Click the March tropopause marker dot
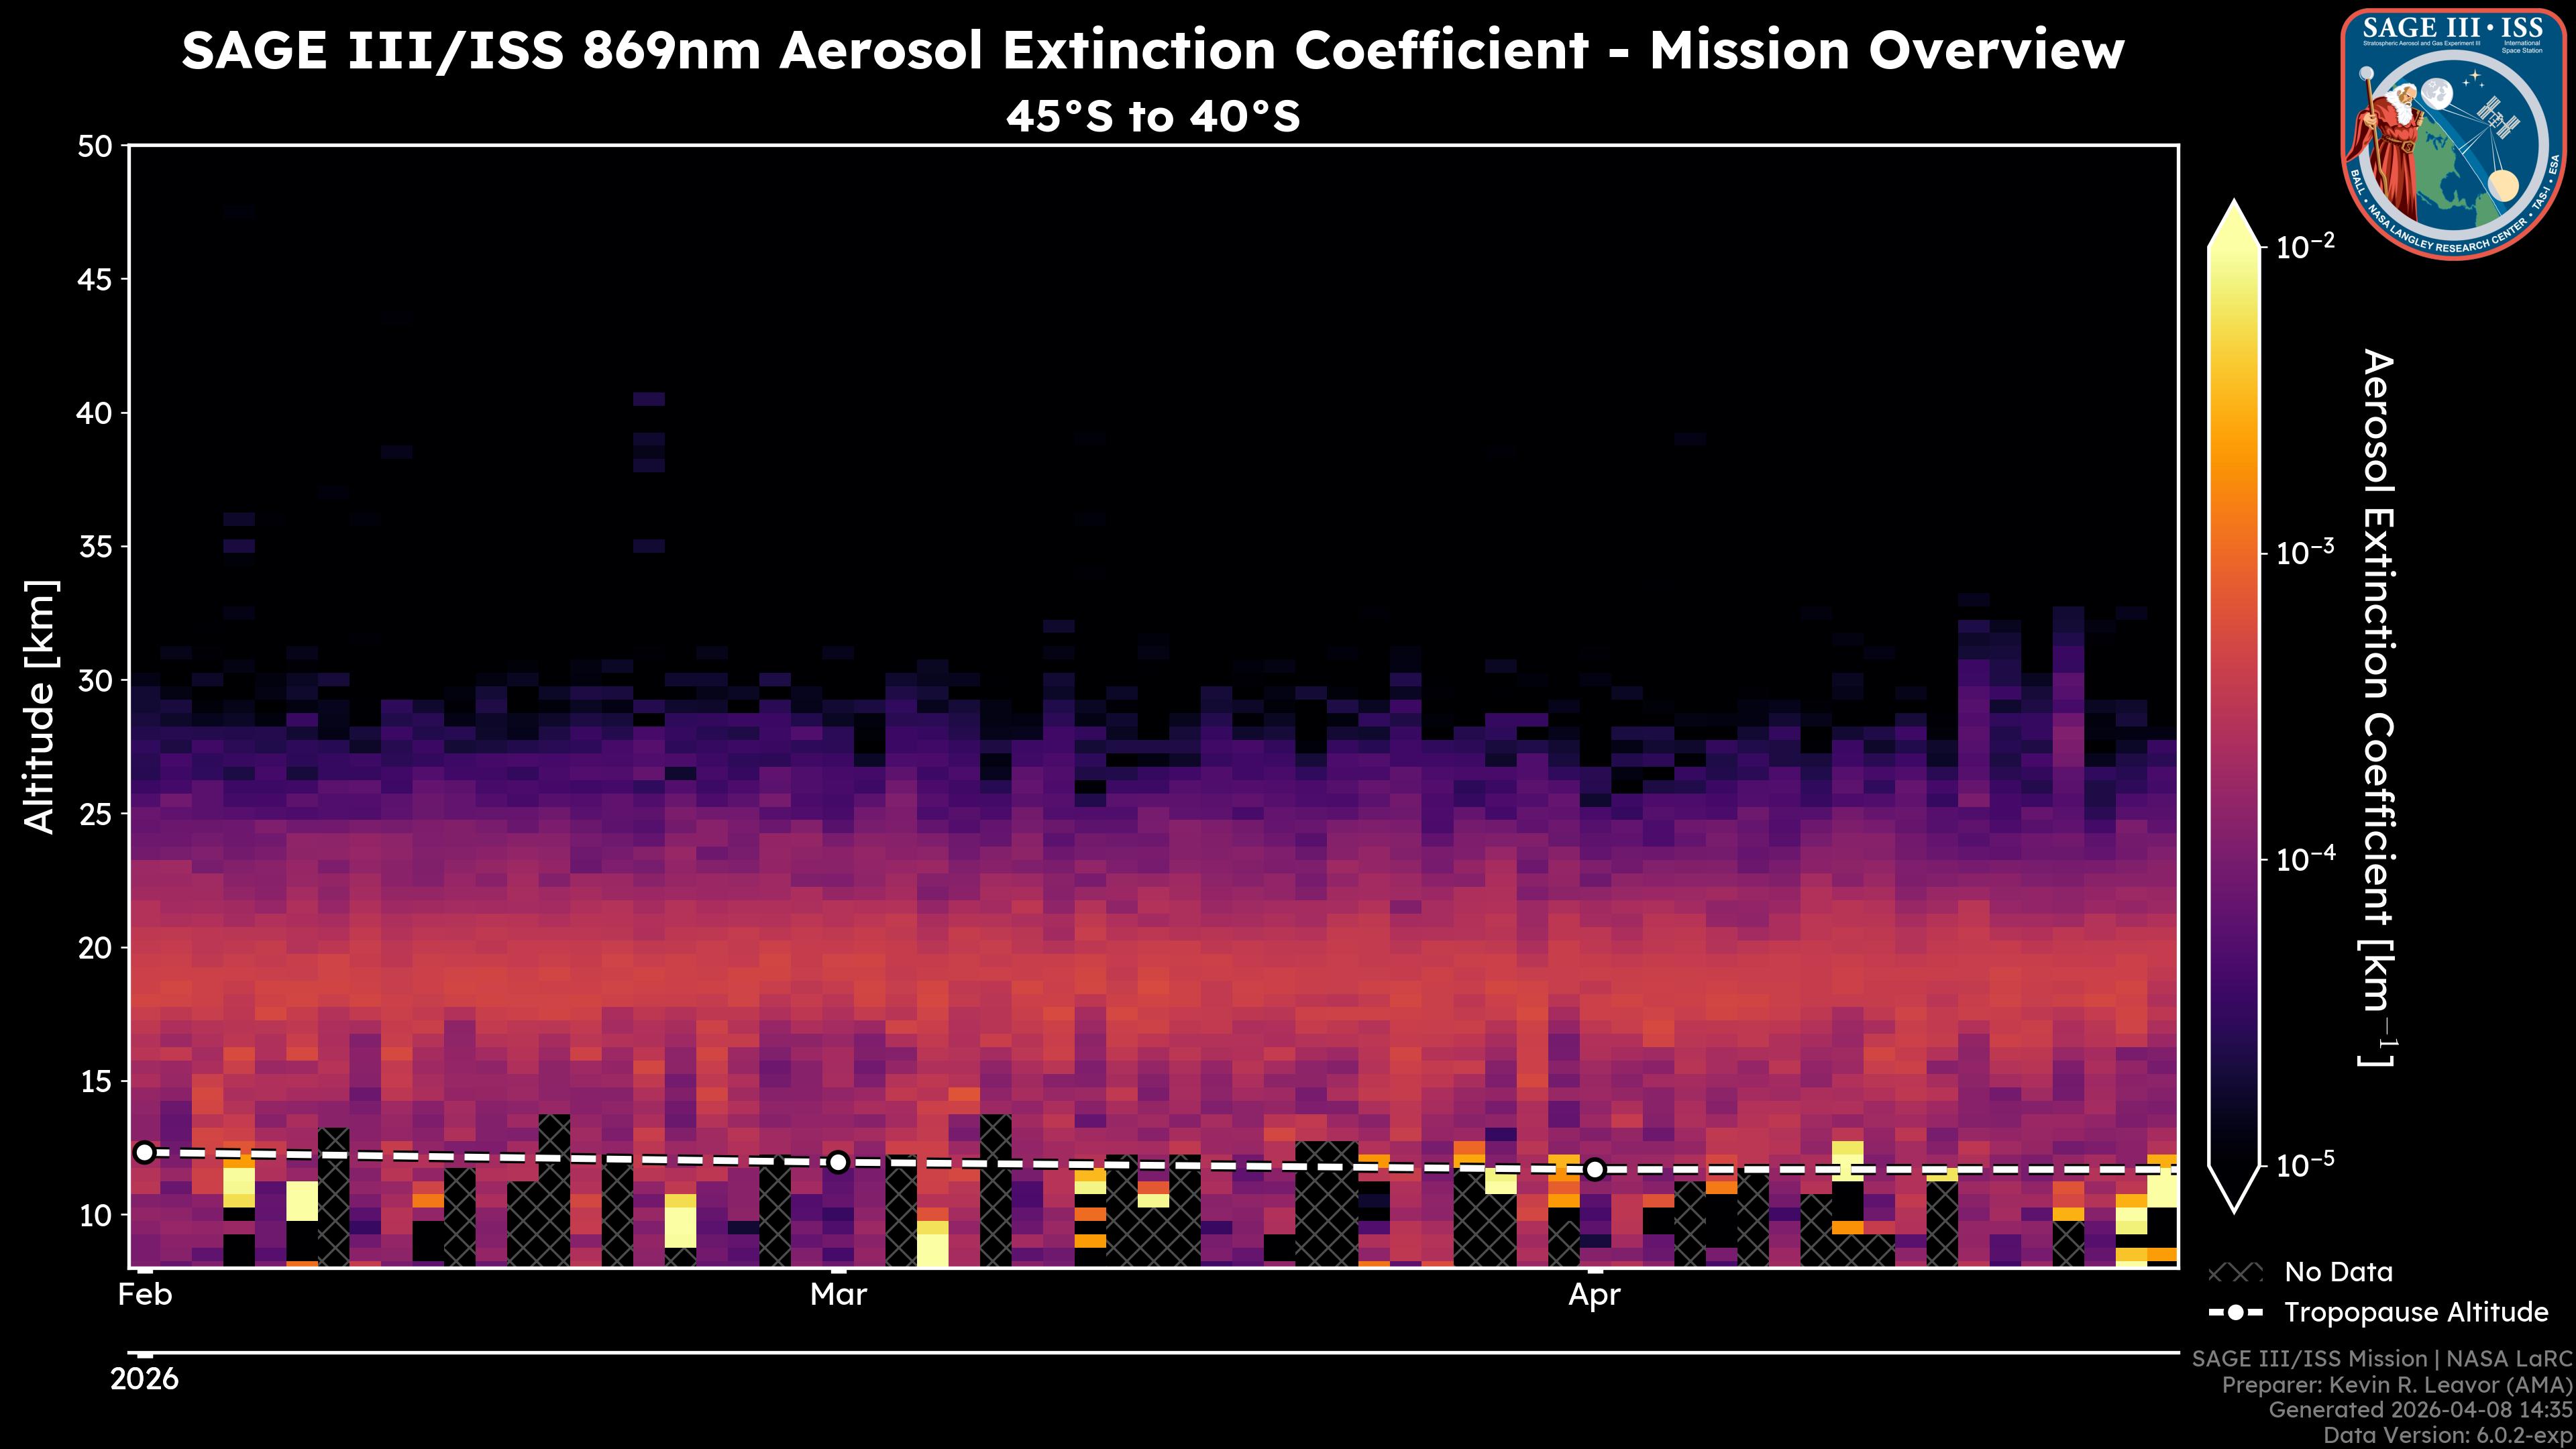The width and height of the screenshot is (2576, 1449). click(x=838, y=1162)
